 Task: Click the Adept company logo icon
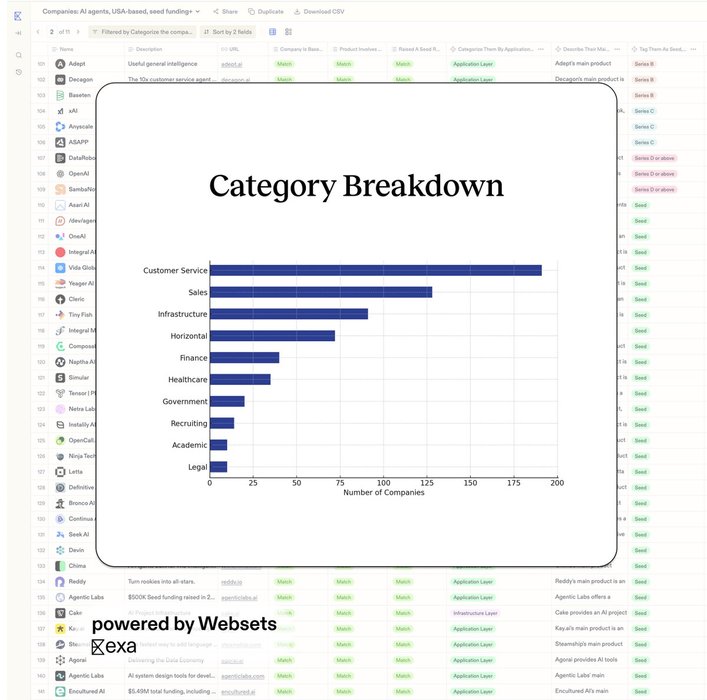(x=61, y=64)
